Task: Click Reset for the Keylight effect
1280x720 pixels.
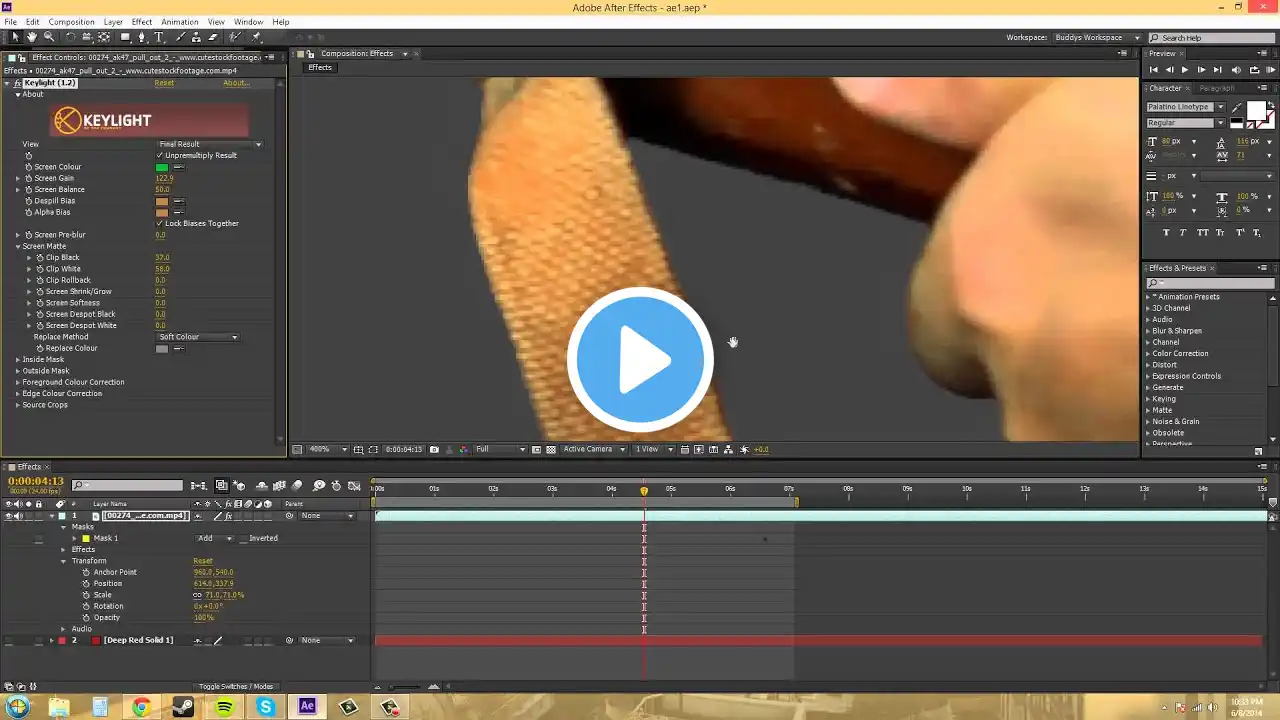Action: pyautogui.click(x=164, y=83)
